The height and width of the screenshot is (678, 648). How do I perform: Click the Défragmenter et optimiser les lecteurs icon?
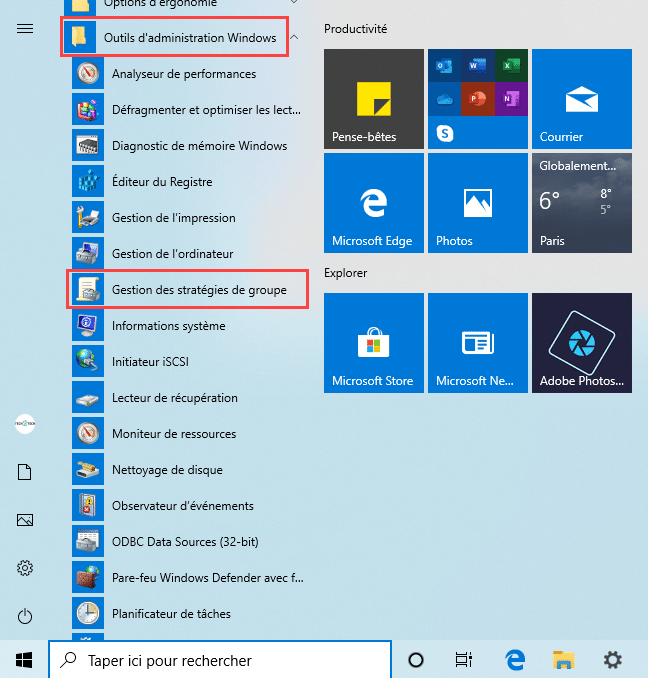pos(88,110)
